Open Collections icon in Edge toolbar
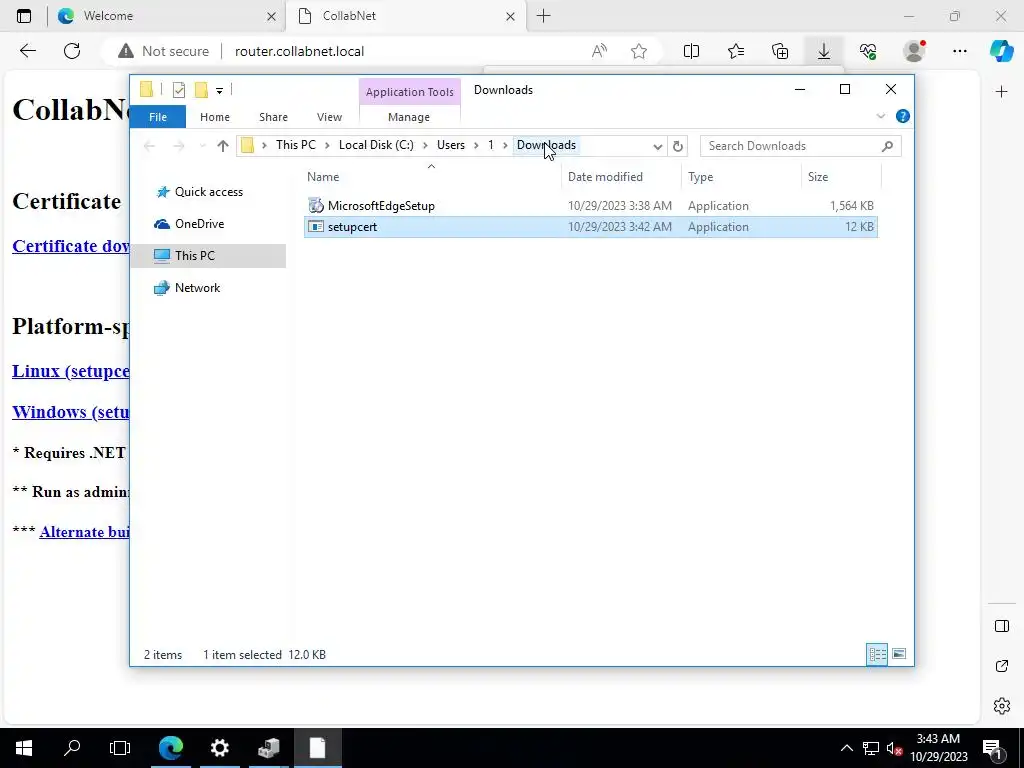1024x768 pixels. 780,51
